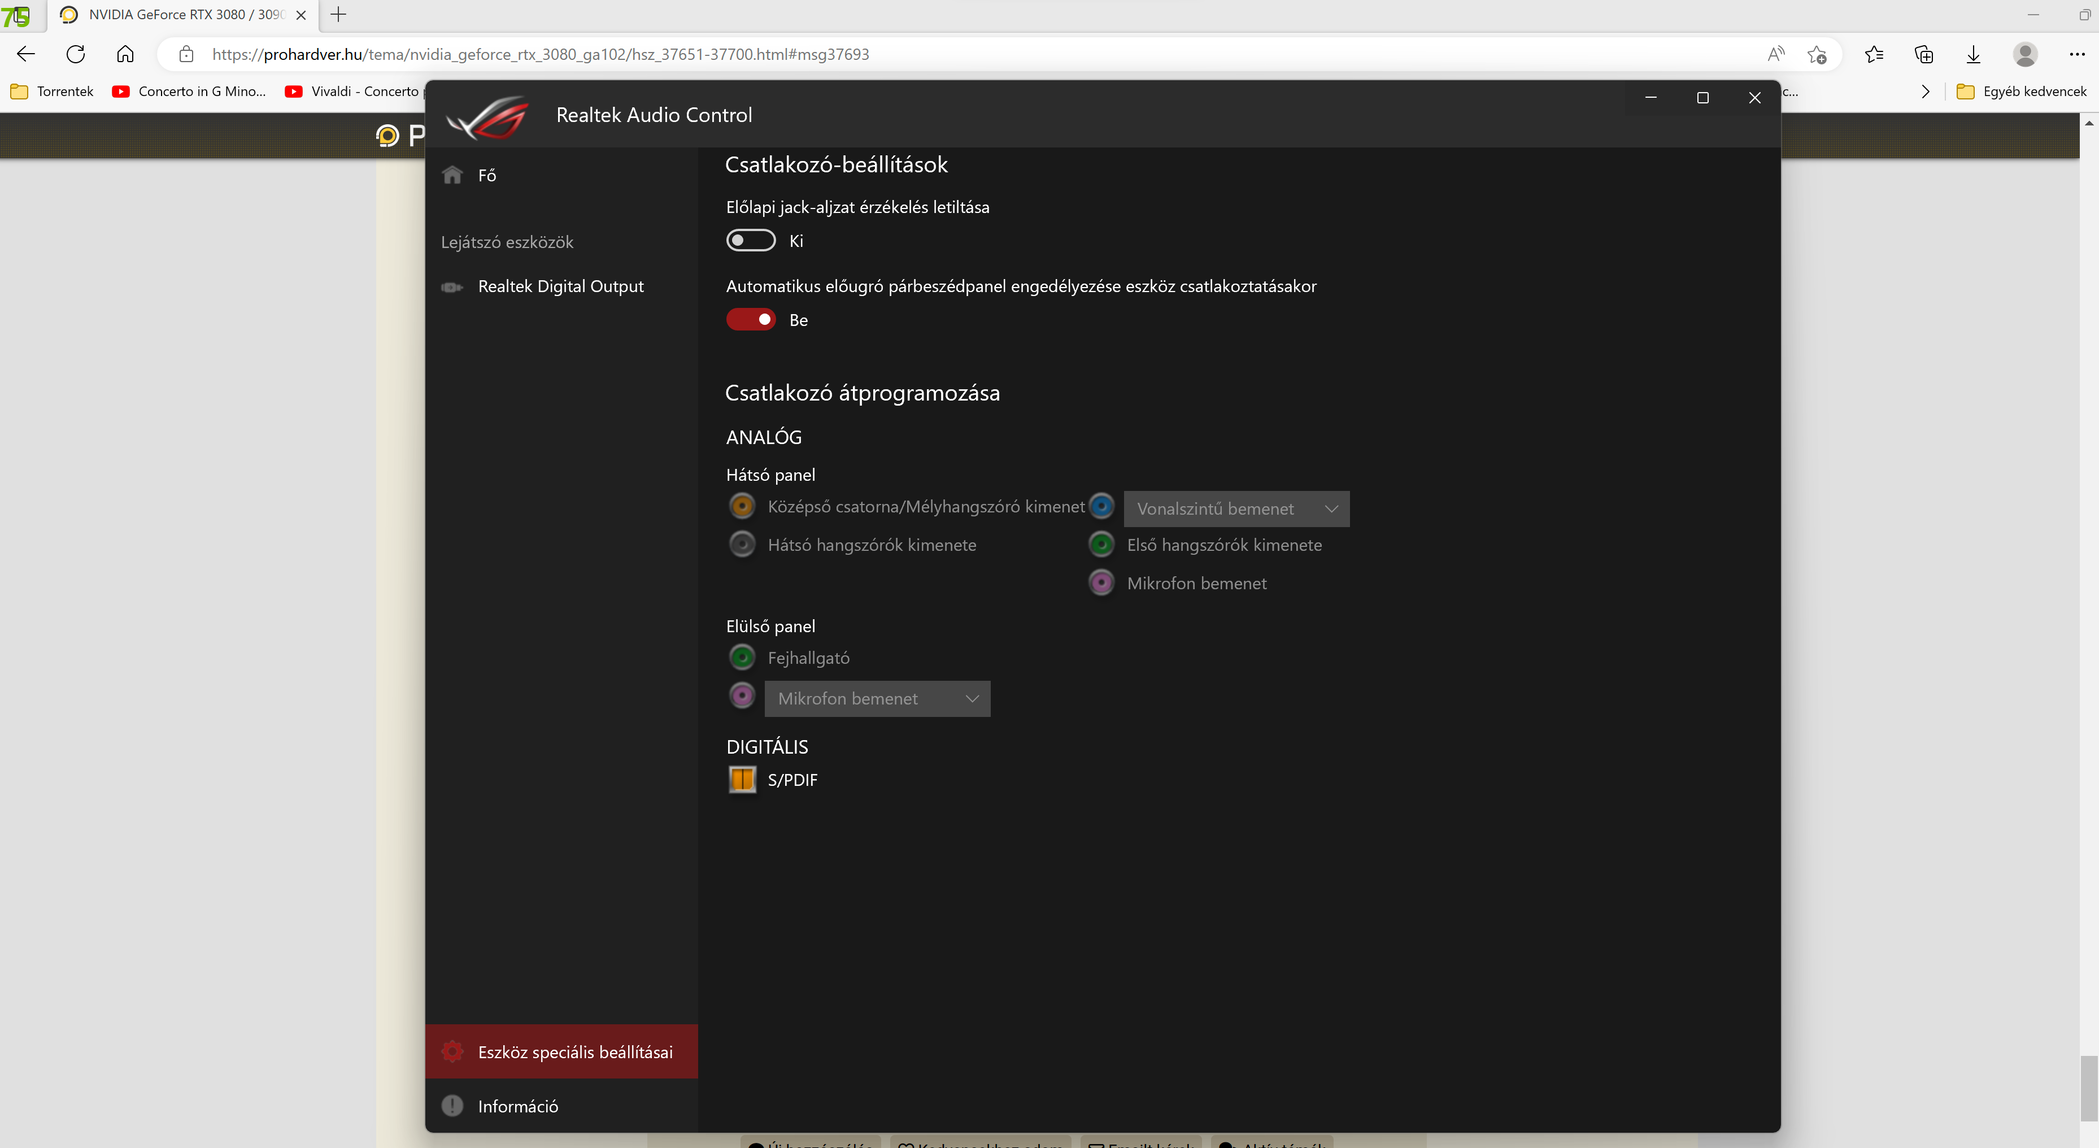Screen dimensions: 2099x1148
Task: Open Egyéb kedvencek favorites folder
Action: (2022, 91)
